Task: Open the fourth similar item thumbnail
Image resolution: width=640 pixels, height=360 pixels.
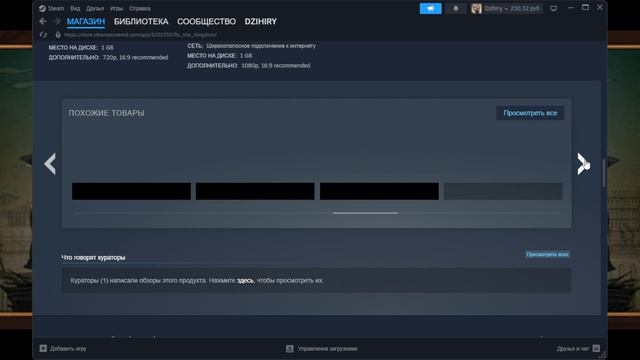Action: (503, 191)
